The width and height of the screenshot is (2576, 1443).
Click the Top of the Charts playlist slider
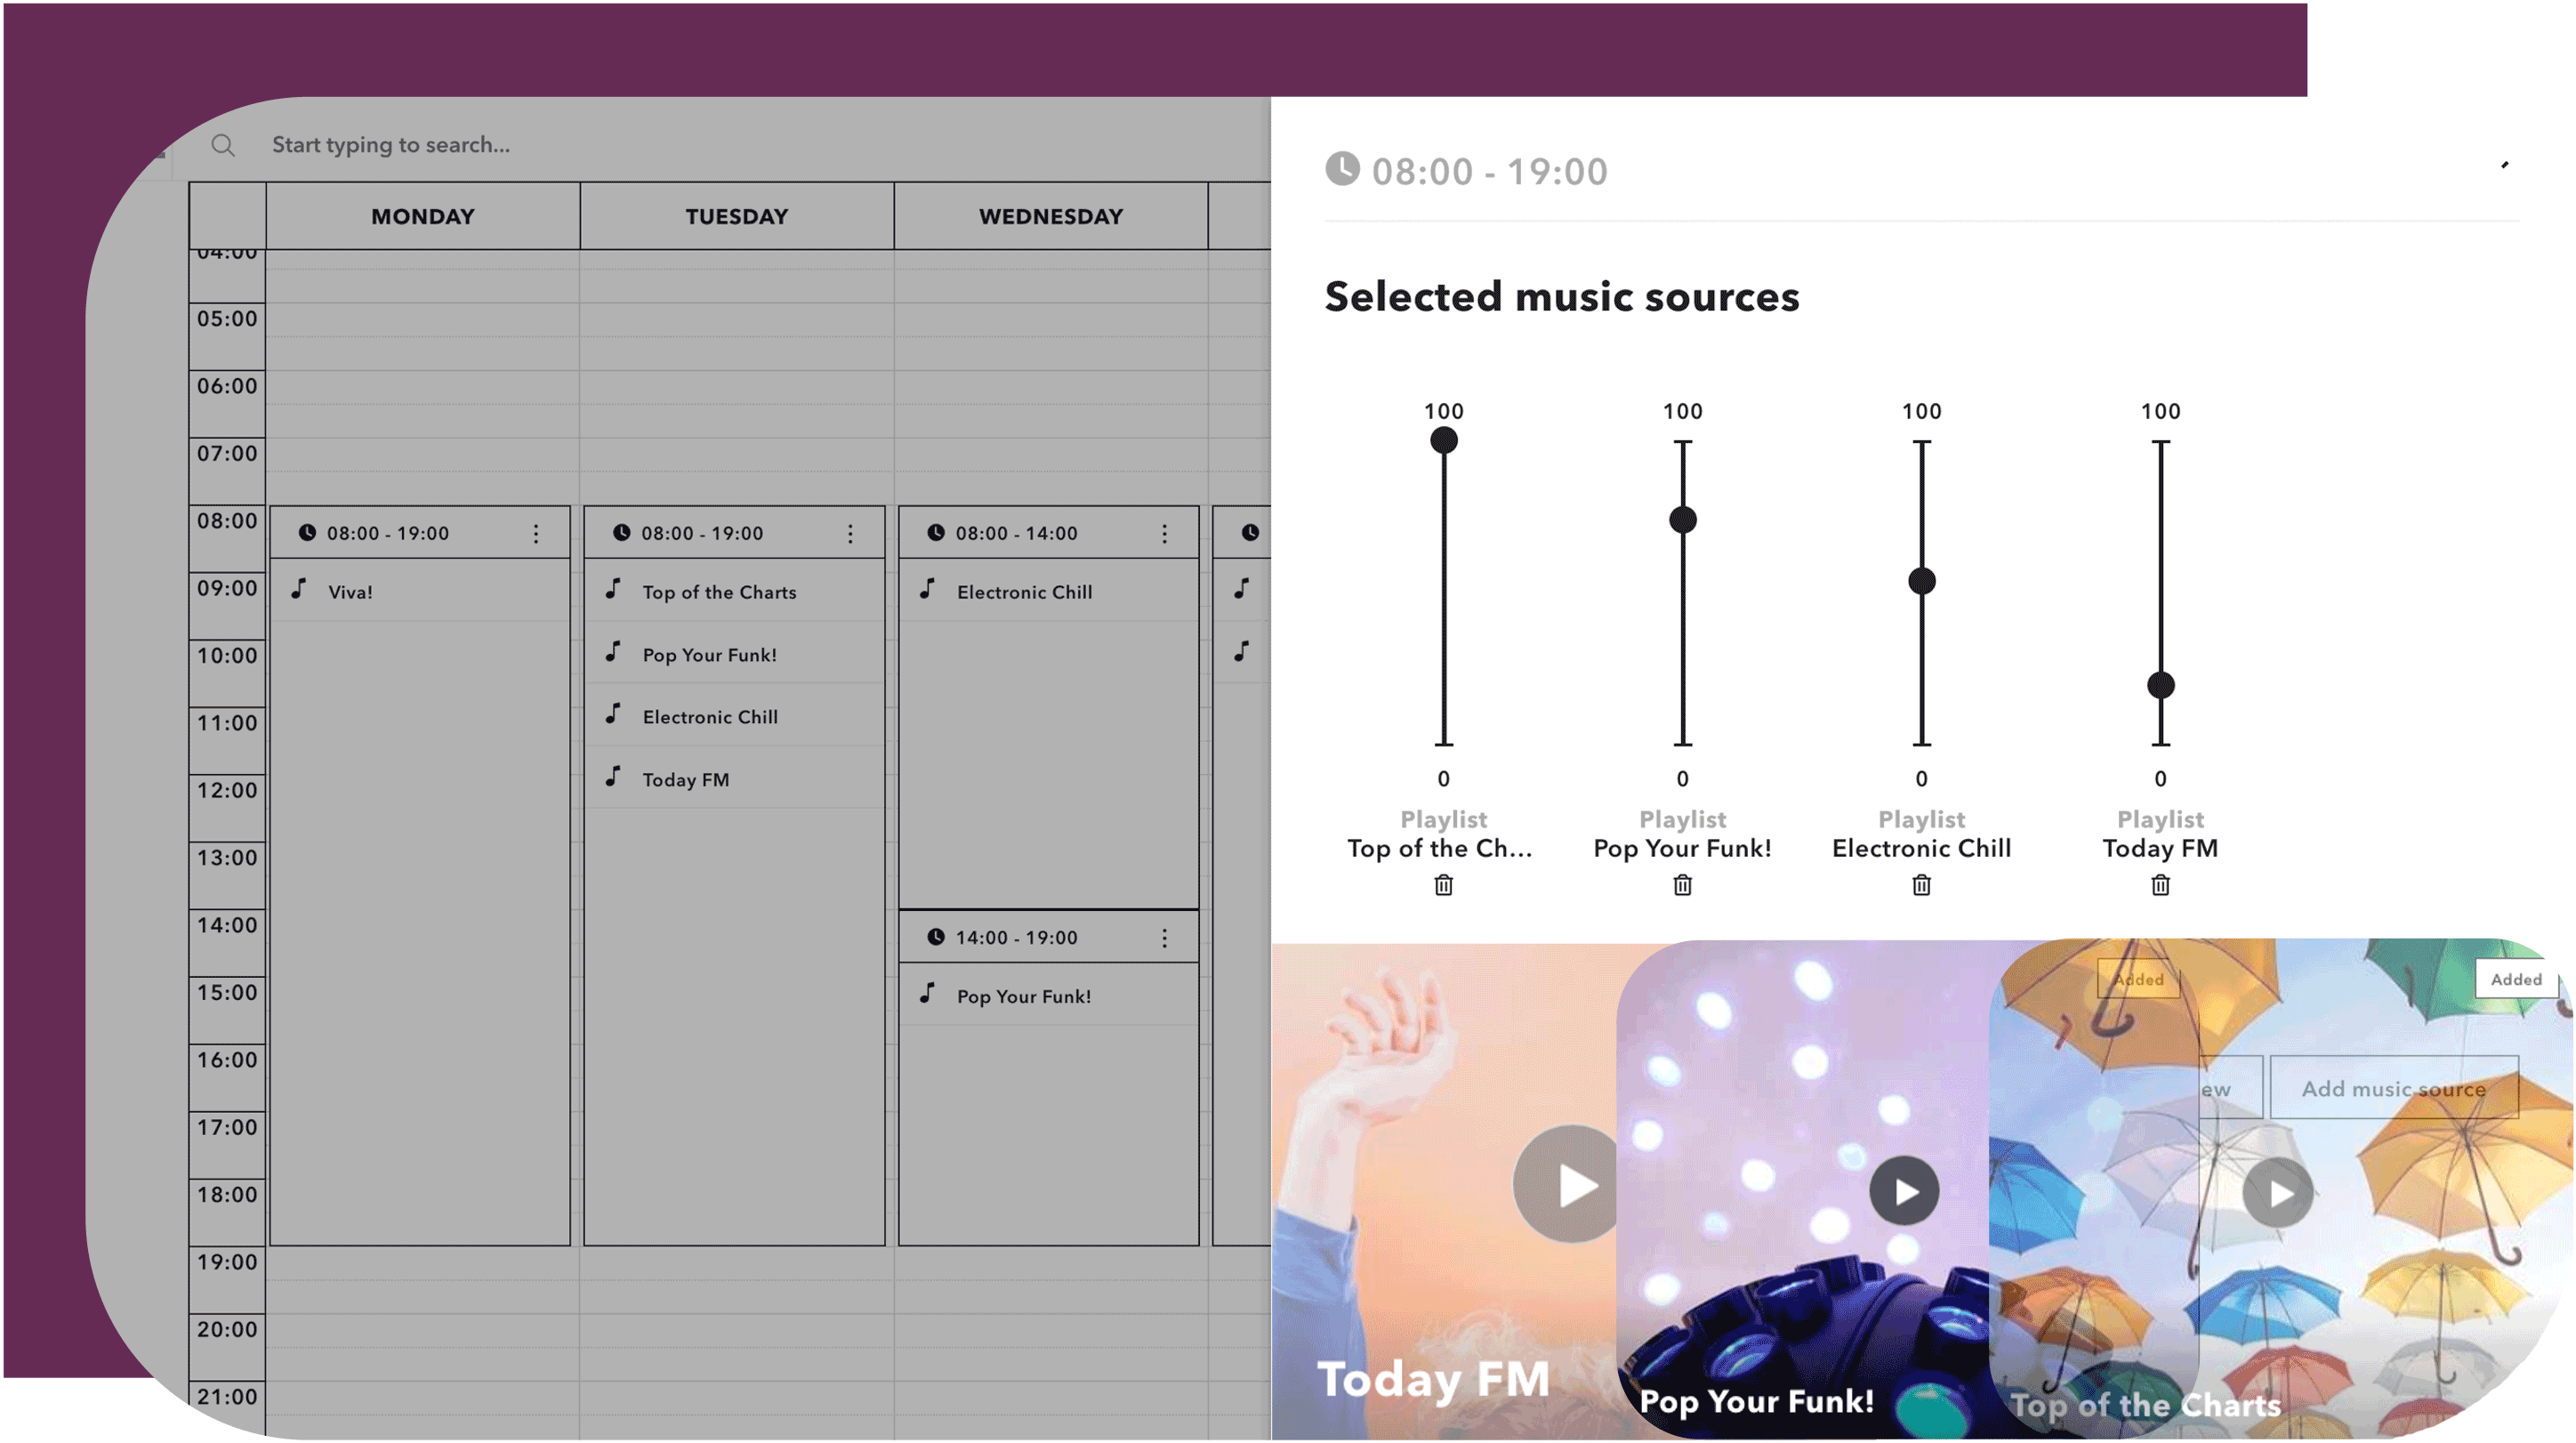(x=1442, y=441)
